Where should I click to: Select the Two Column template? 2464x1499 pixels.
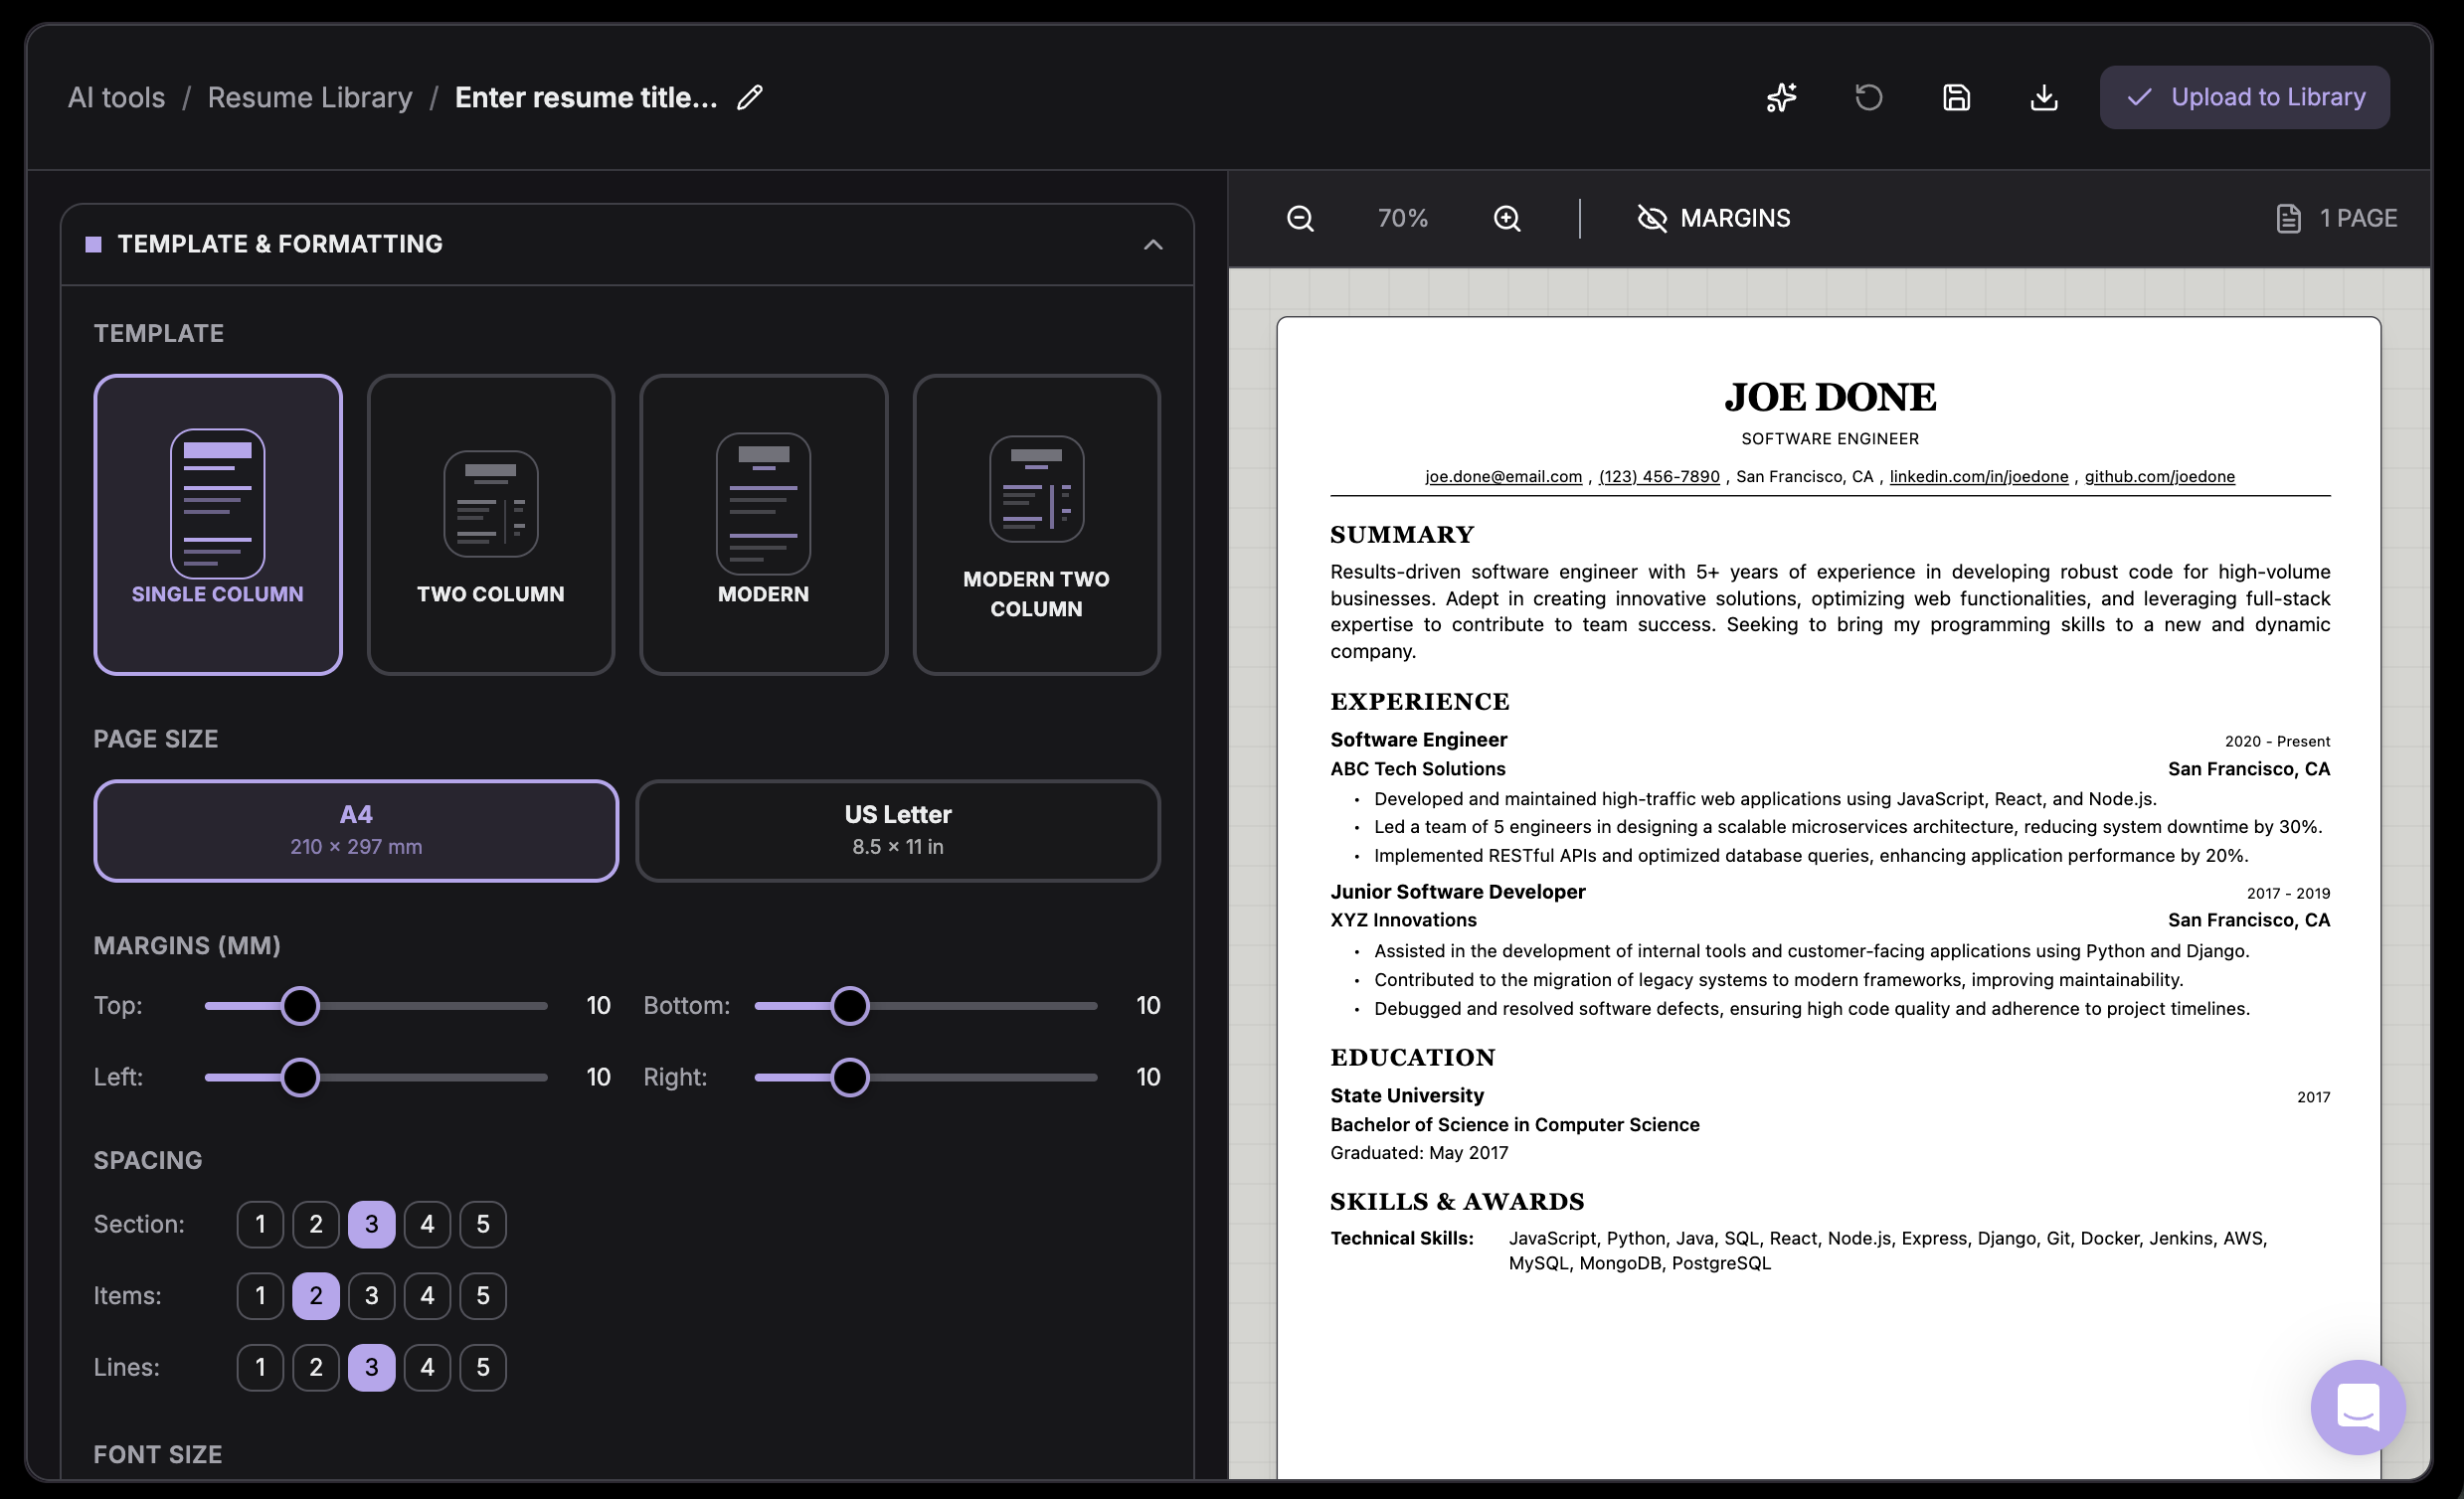(x=490, y=524)
